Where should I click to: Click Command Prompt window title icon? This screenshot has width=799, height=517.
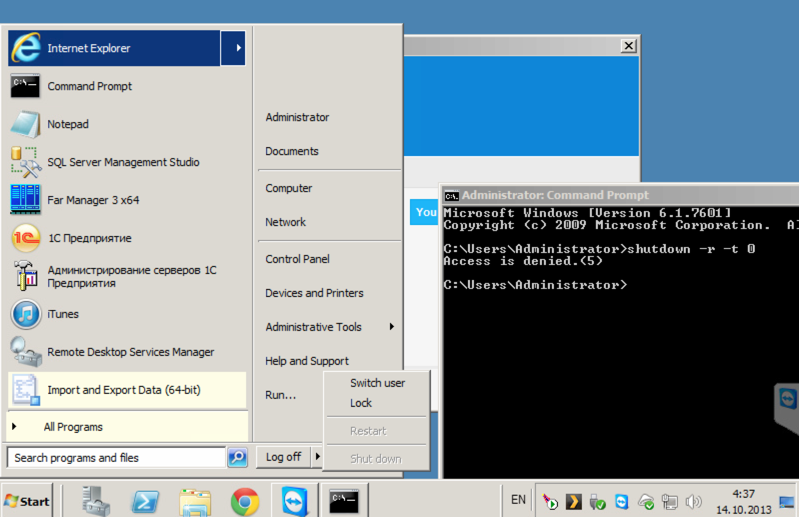[451, 196]
